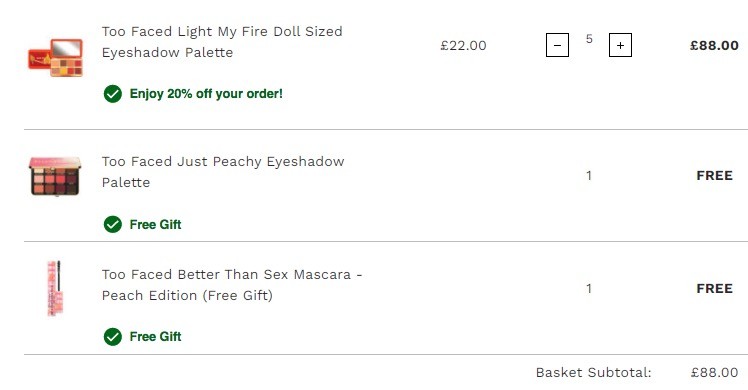Click Too Faced Light My Fire product title
This screenshot has width=748, height=390.
tap(222, 42)
